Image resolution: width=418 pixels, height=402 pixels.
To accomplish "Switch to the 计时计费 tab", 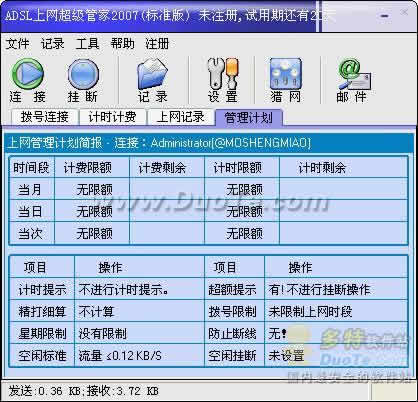I will click(x=112, y=117).
